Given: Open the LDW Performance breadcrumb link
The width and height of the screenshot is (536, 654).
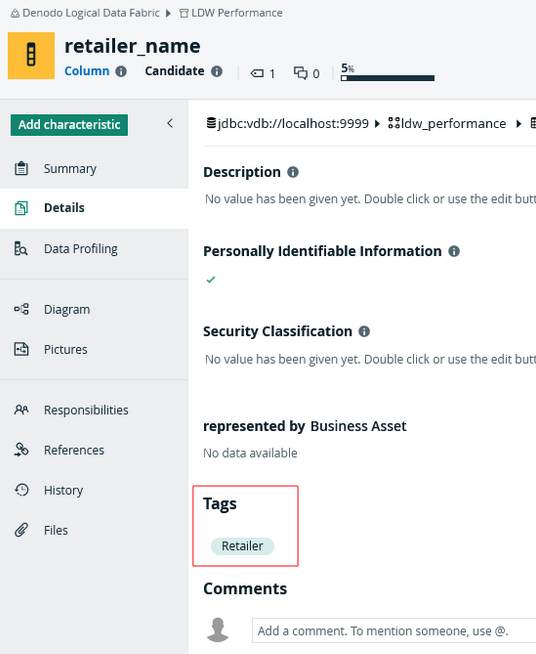Looking at the screenshot, I should [237, 13].
